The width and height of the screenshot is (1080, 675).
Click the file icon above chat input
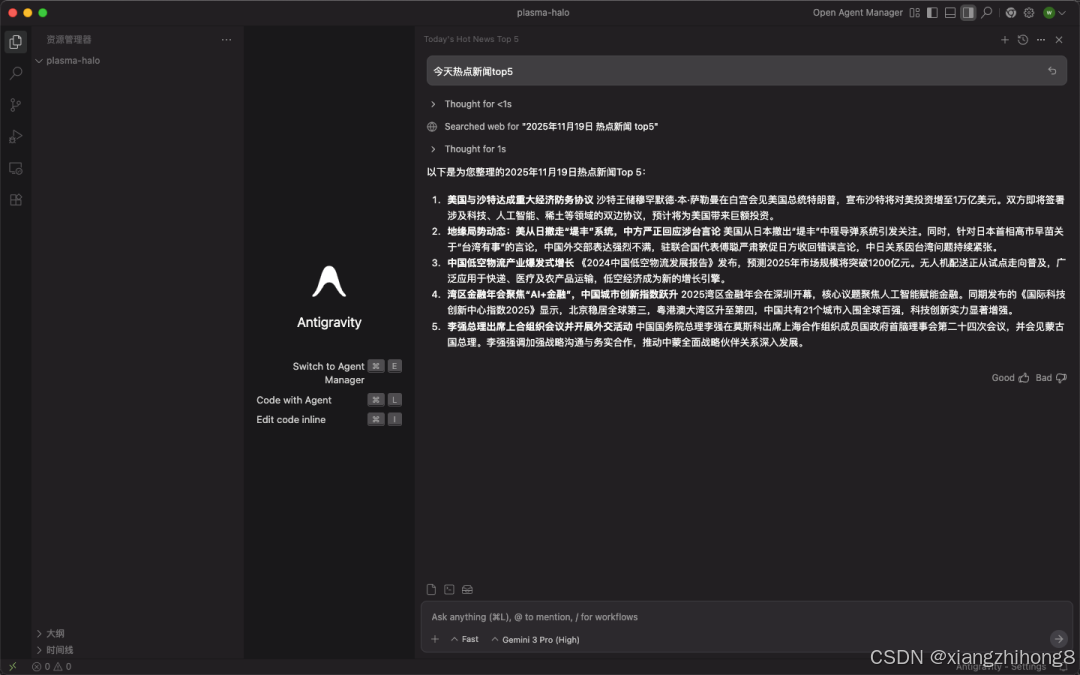[x=431, y=590]
